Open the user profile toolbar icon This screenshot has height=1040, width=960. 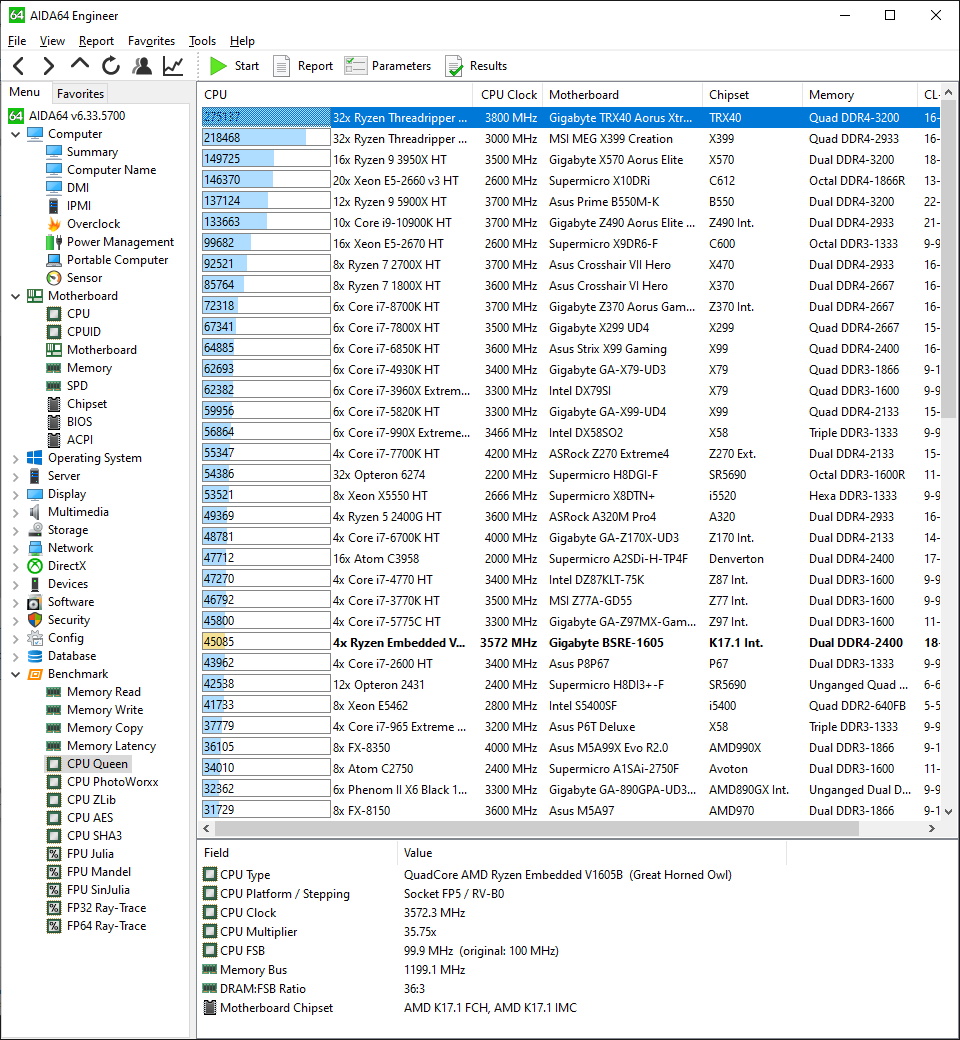point(141,66)
